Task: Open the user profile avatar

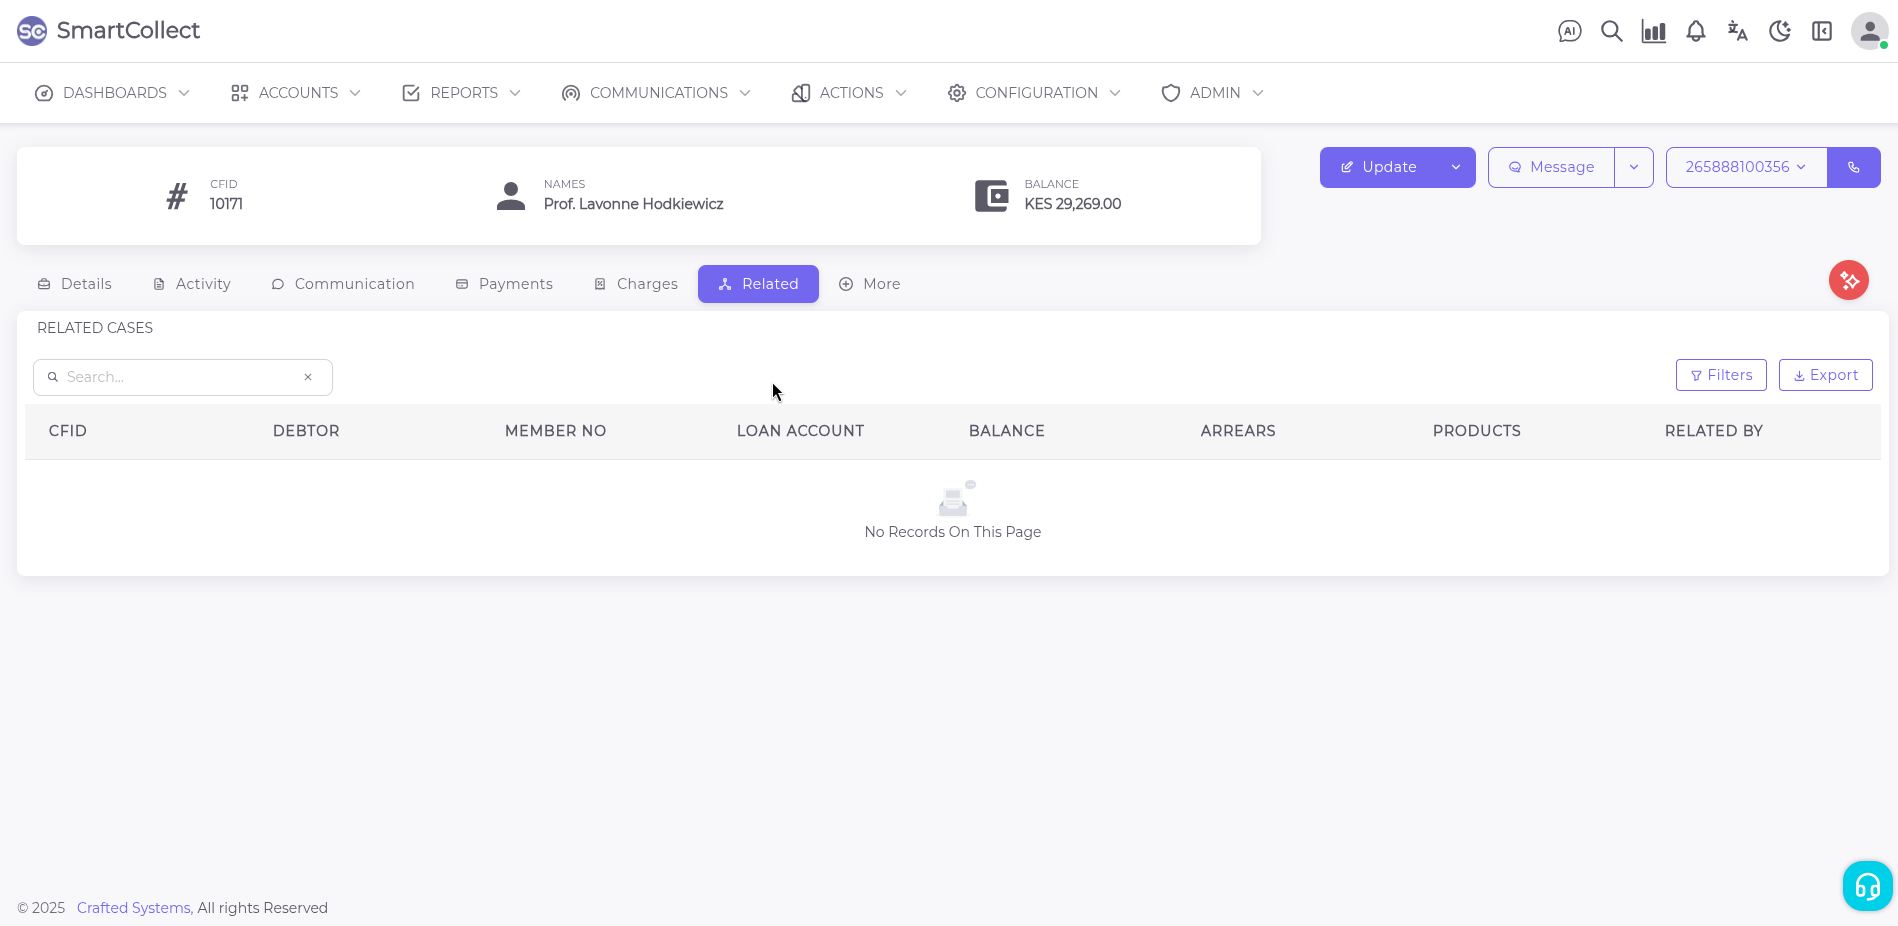Action: pyautogui.click(x=1868, y=31)
